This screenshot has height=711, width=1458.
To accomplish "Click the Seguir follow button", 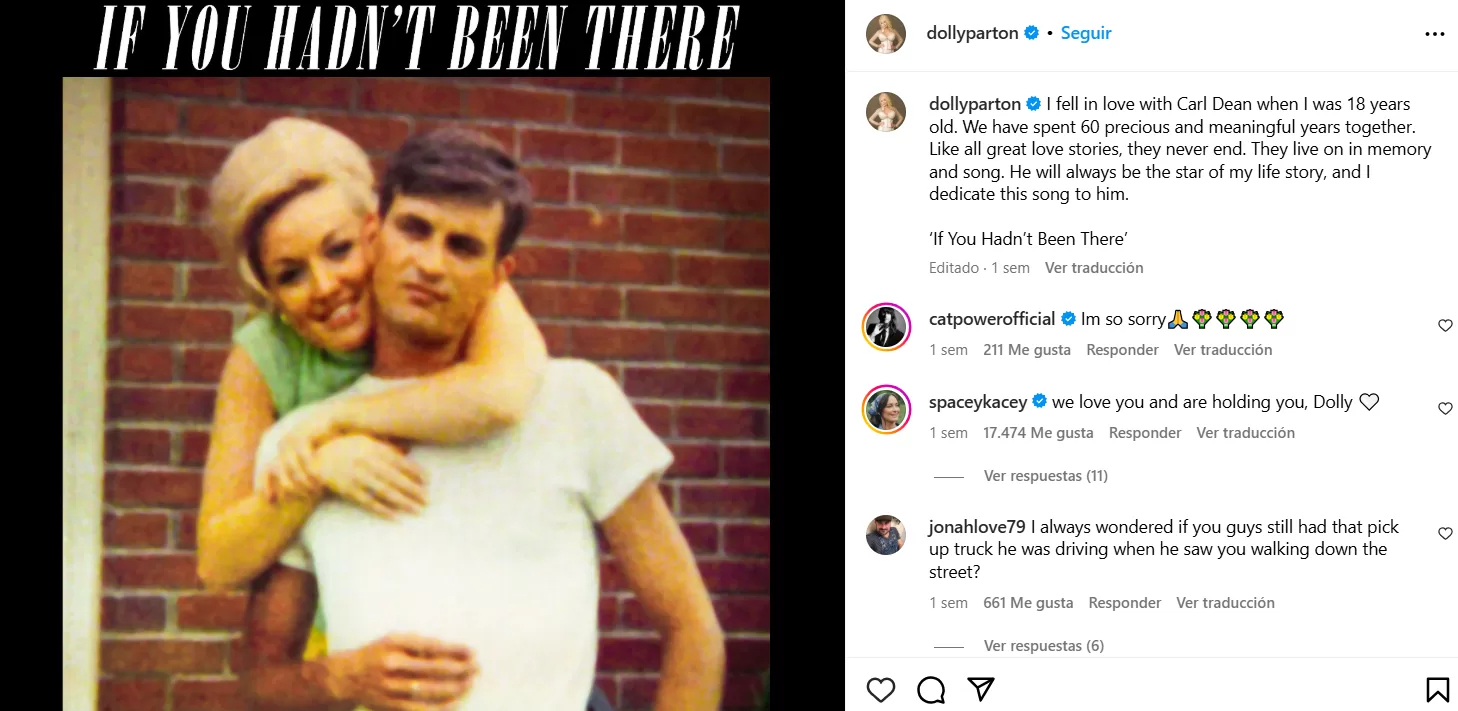I will pos(1086,33).
